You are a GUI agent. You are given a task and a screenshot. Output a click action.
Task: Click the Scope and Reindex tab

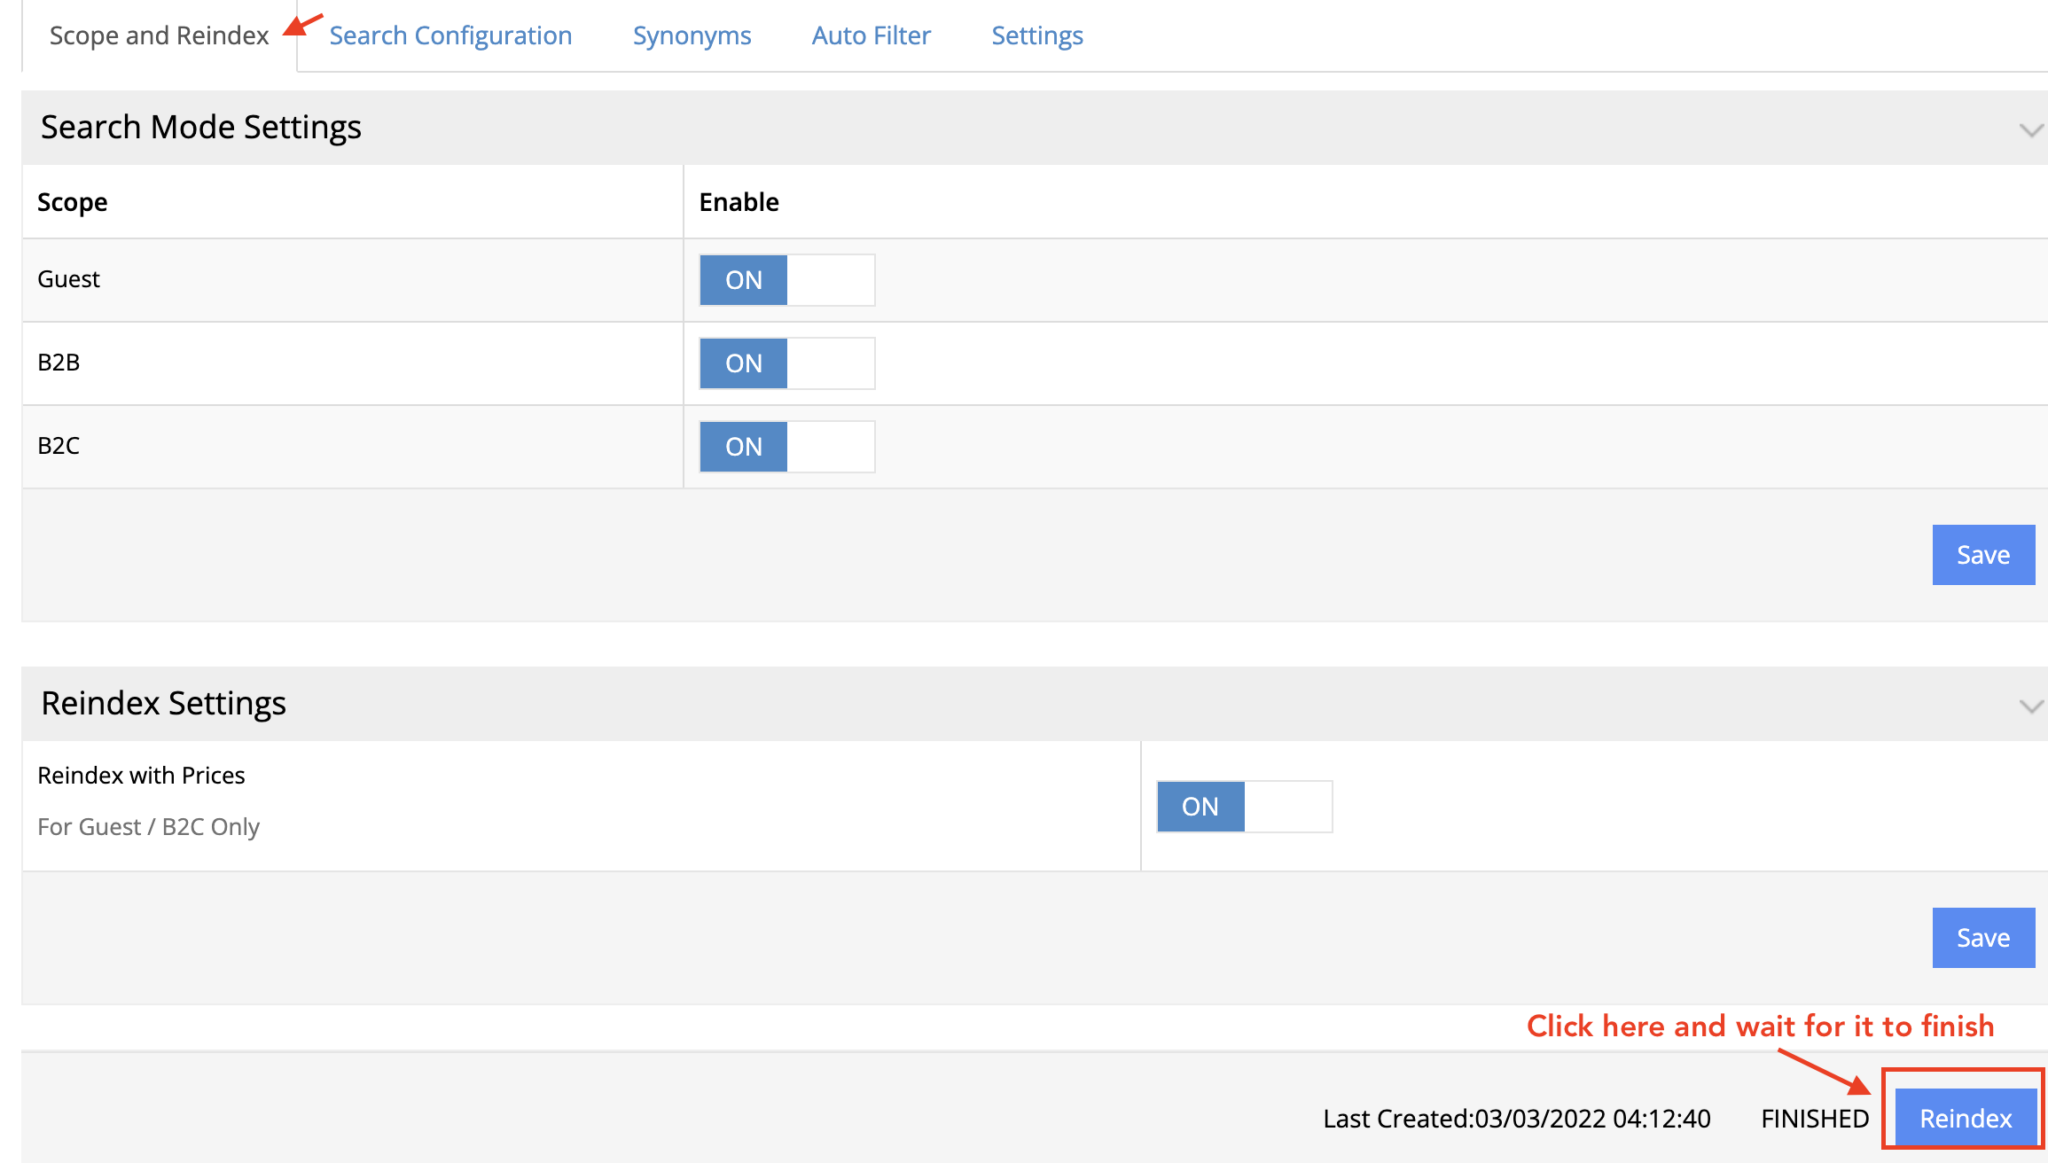point(157,35)
